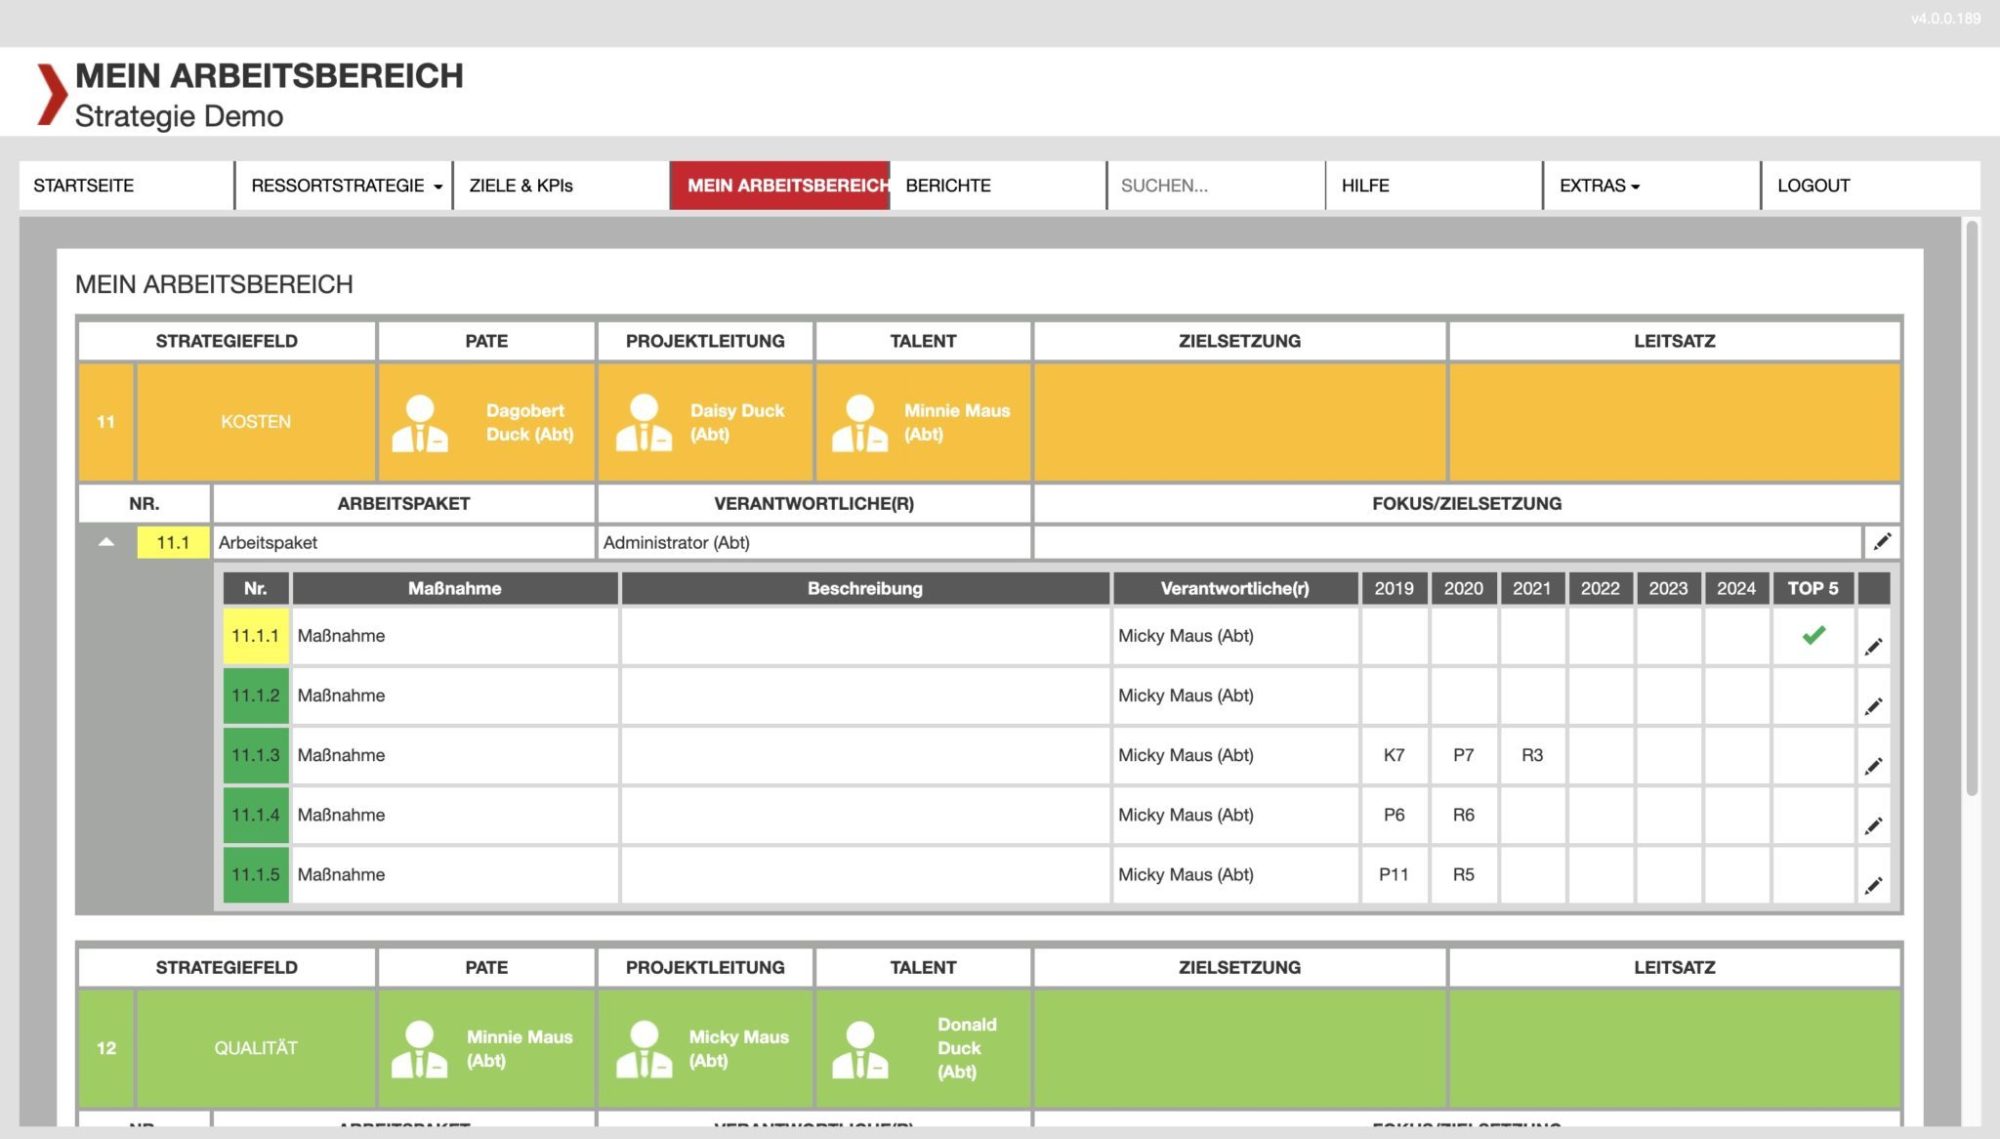Click the Arbeitspaket name cell in row 11.1
The image size is (2000, 1139).
click(404, 542)
